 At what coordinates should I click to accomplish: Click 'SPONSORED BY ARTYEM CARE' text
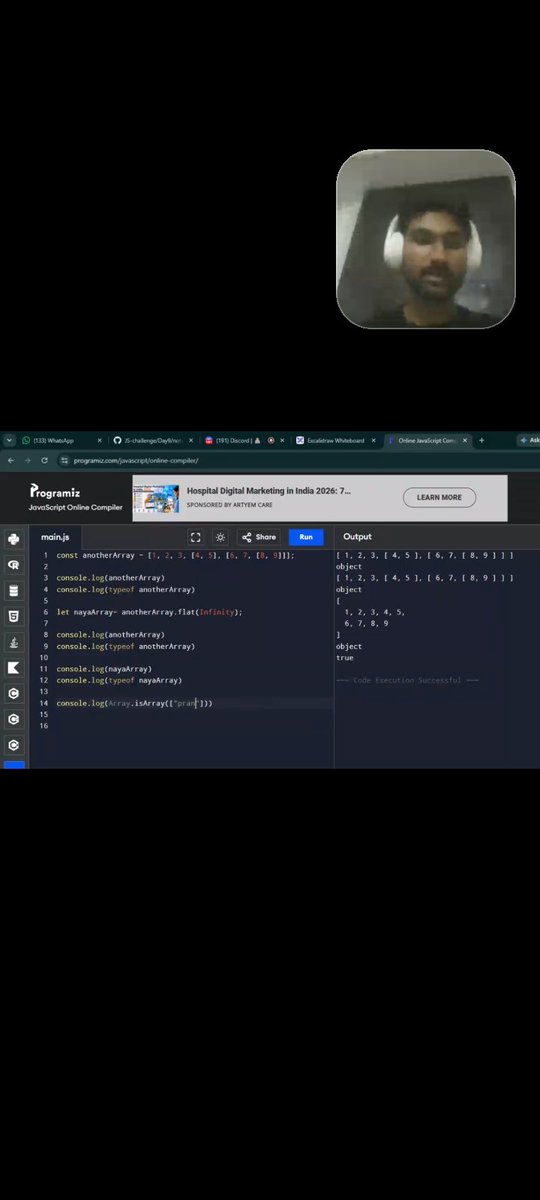pyautogui.click(x=228, y=506)
